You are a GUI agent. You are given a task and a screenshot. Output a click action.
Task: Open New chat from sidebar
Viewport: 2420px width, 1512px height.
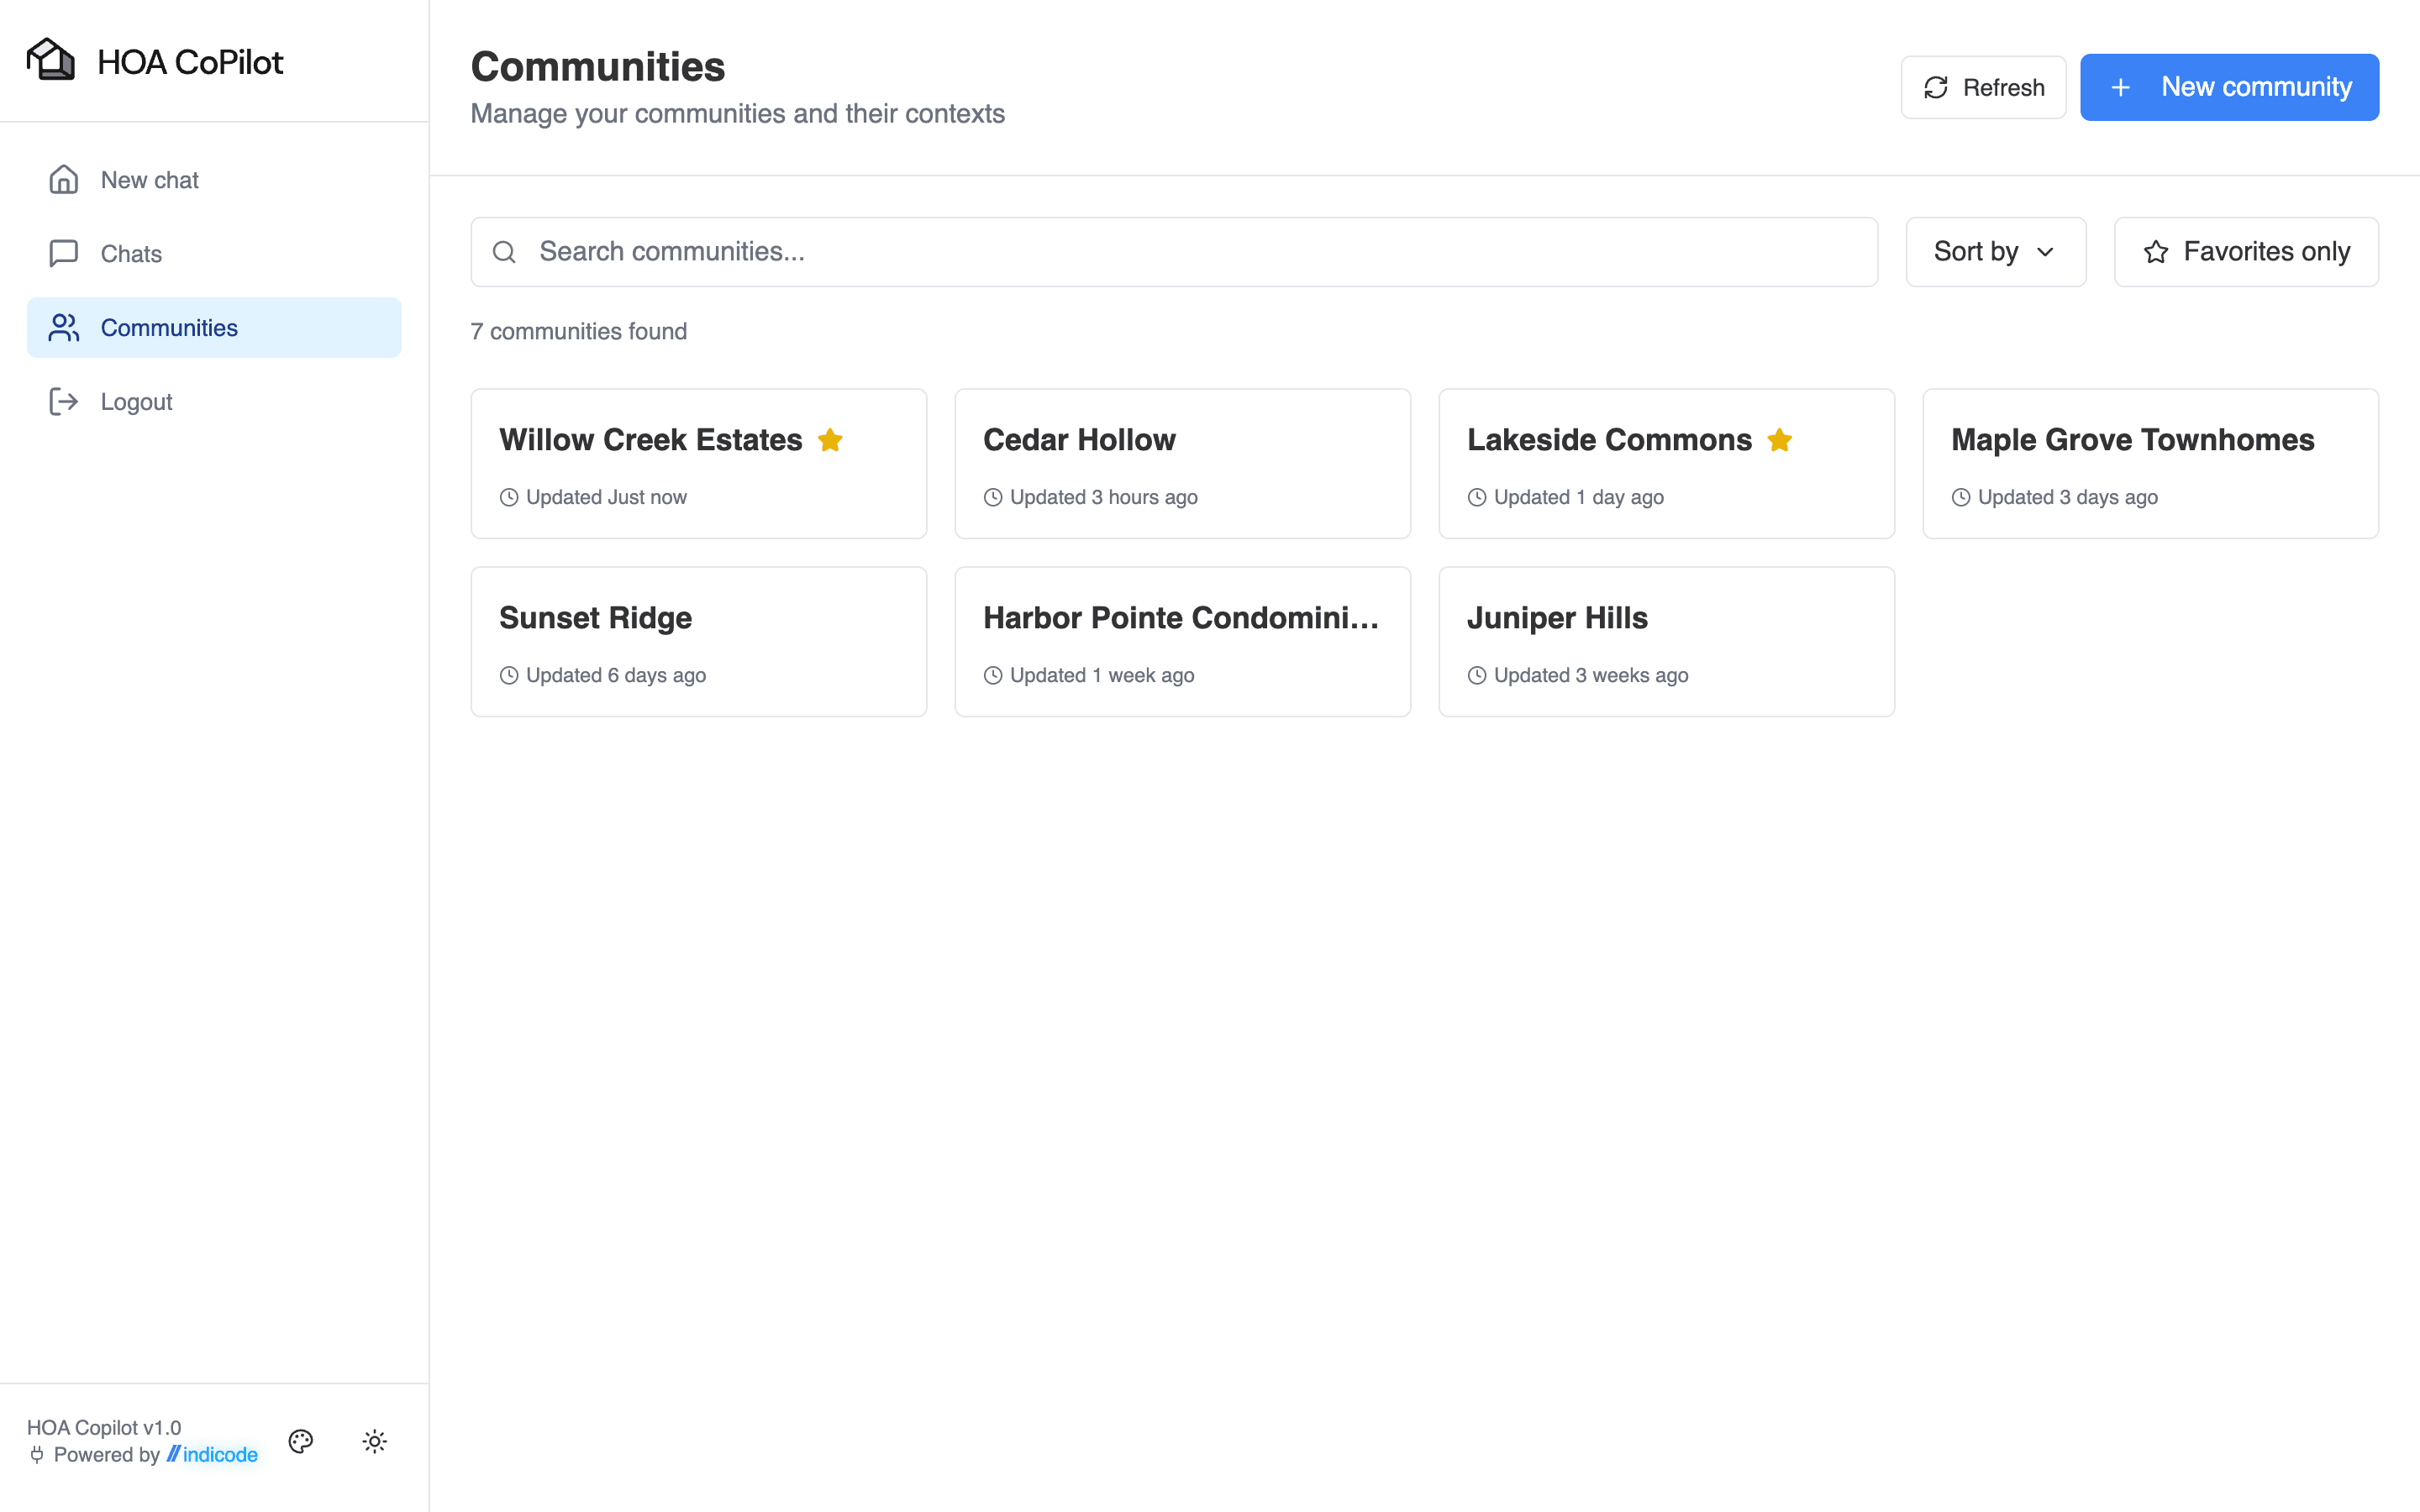click(x=214, y=180)
